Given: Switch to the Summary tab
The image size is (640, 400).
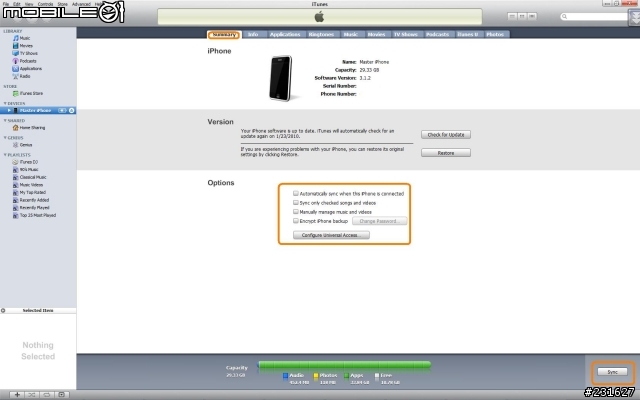Looking at the screenshot, I should pyautogui.click(x=224, y=35).
